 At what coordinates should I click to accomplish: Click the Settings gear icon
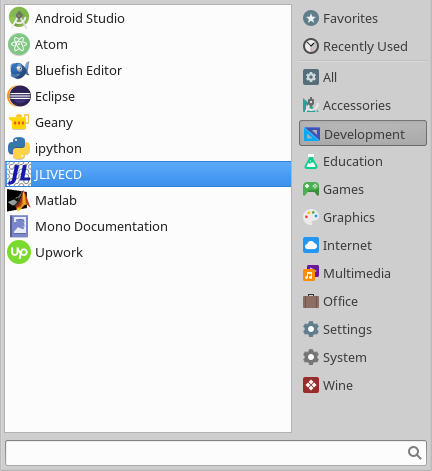click(311, 329)
